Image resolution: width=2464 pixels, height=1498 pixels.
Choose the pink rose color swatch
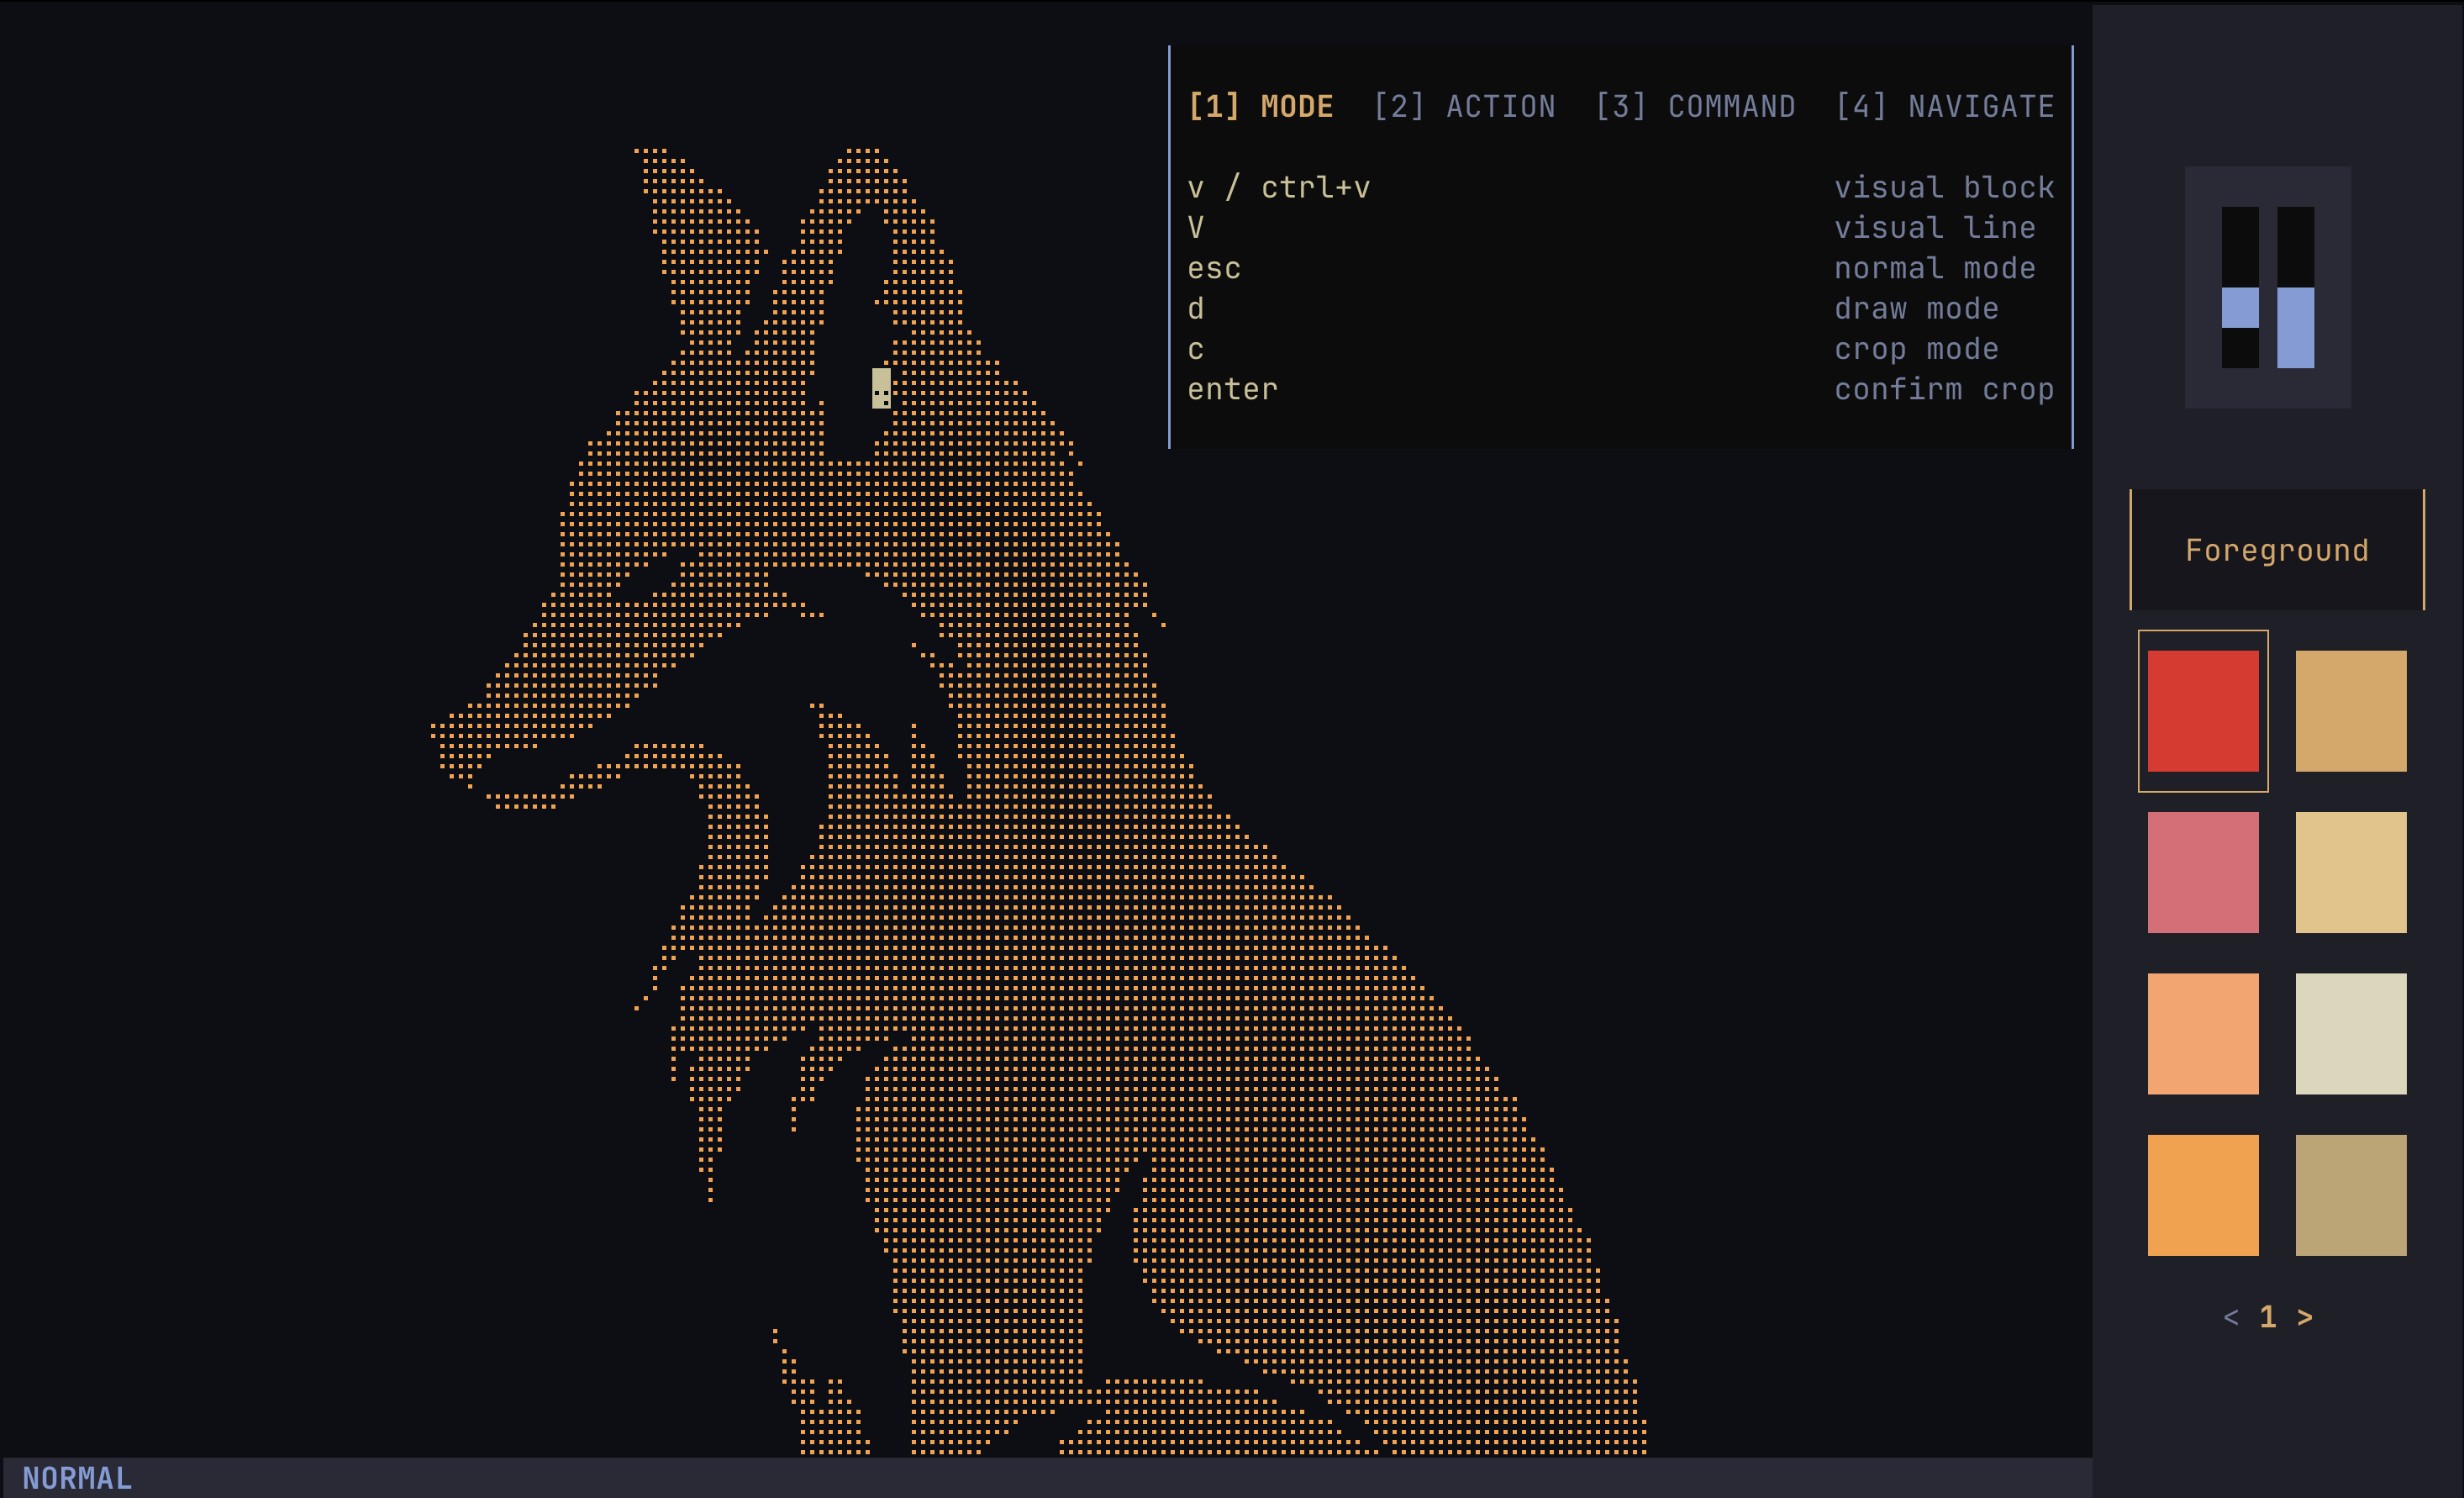click(2203, 872)
